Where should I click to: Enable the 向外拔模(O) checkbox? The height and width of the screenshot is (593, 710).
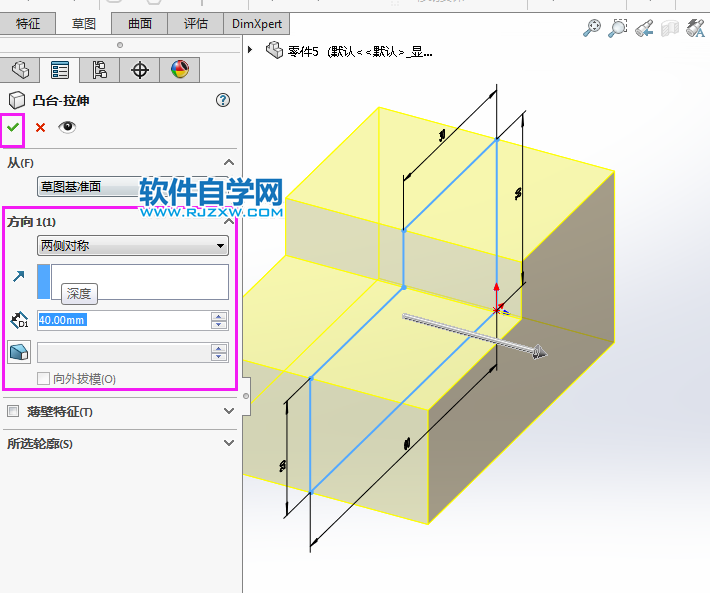pyautogui.click(x=43, y=378)
